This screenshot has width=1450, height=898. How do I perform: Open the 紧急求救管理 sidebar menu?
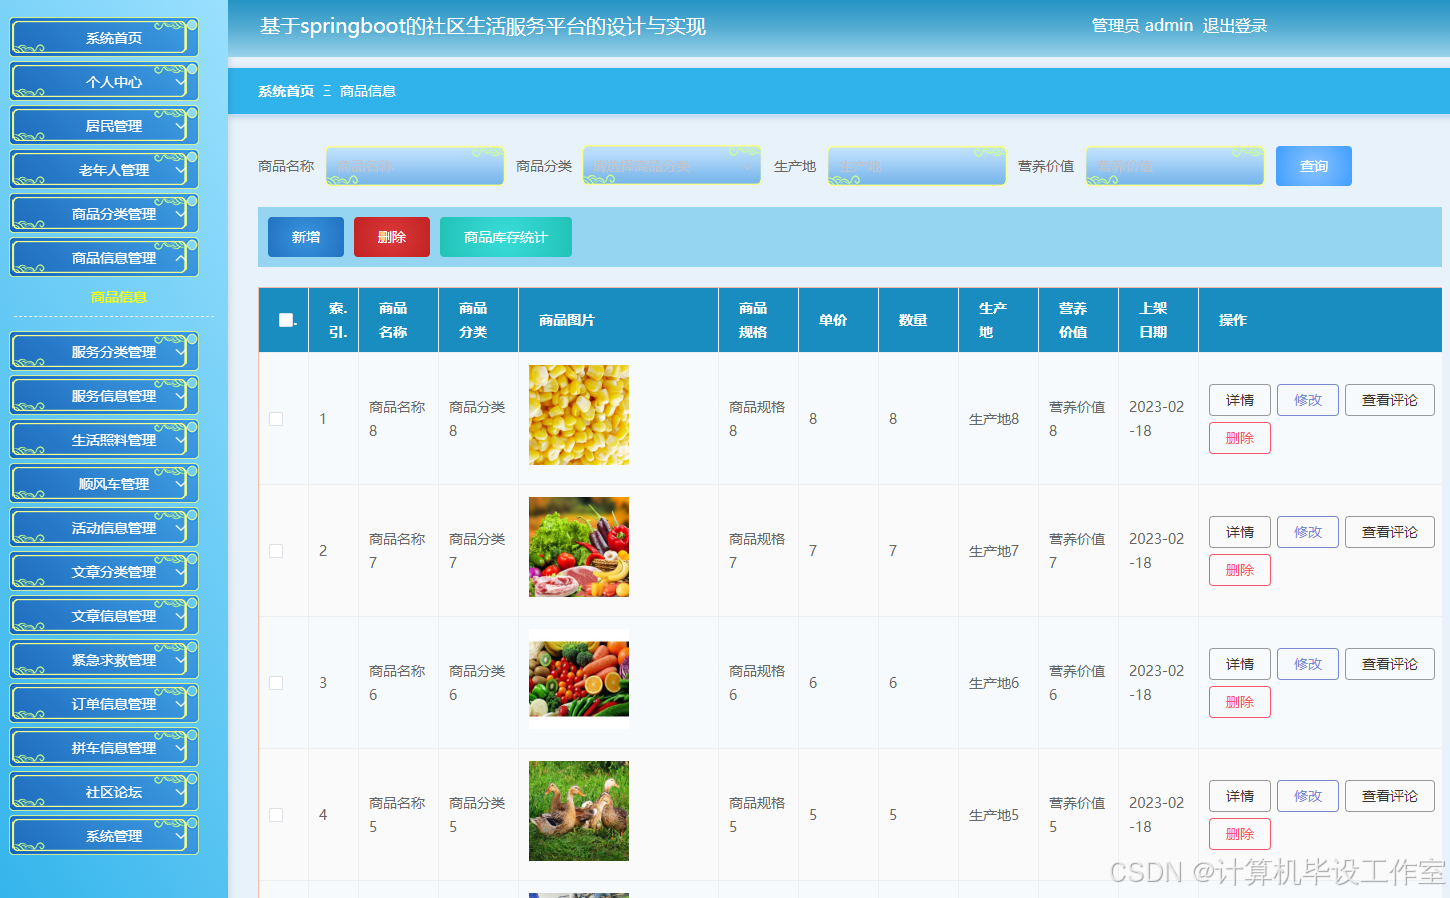pyautogui.click(x=104, y=659)
